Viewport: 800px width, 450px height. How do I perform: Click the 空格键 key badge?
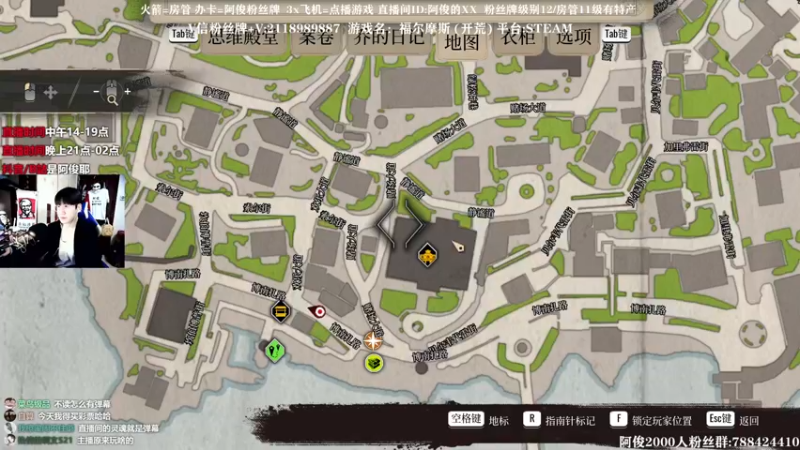click(x=466, y=419)
